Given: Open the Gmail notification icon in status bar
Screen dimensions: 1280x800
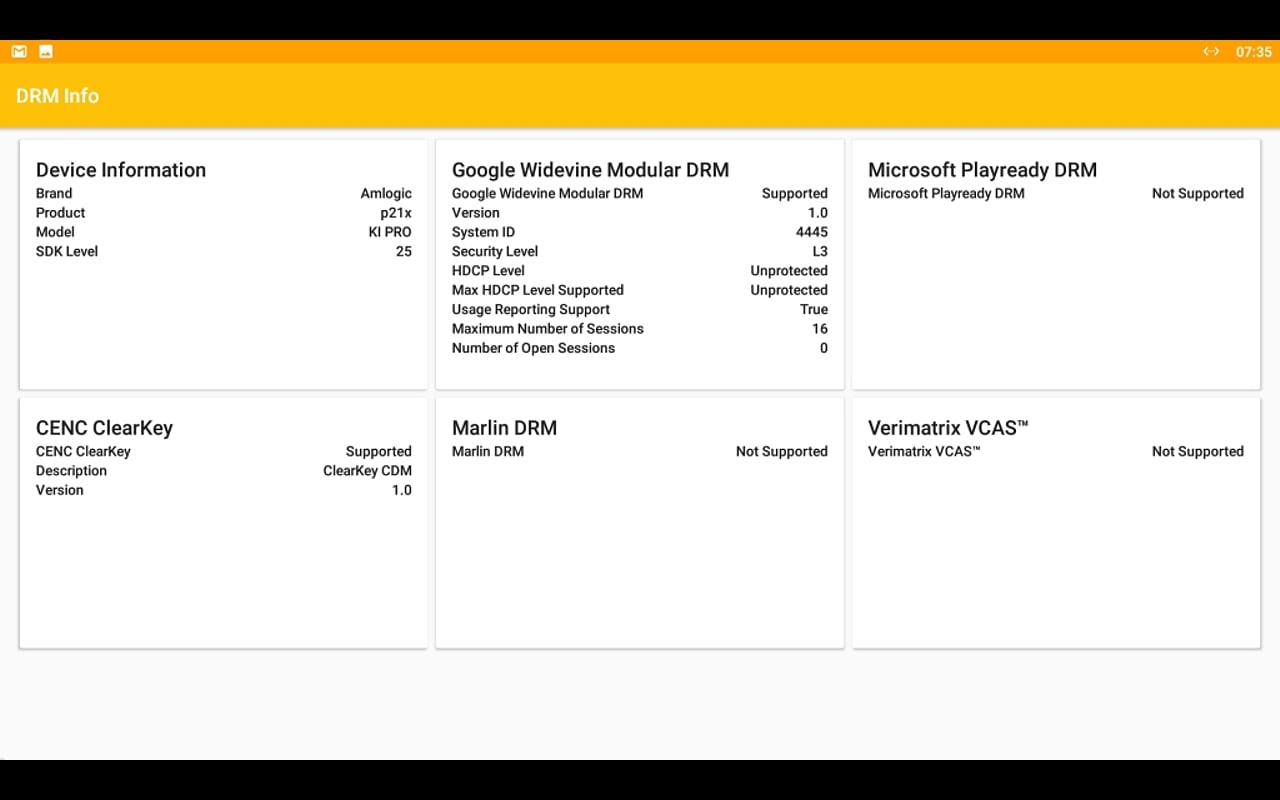Looking at the screenshot, I should tap(19, 51).
